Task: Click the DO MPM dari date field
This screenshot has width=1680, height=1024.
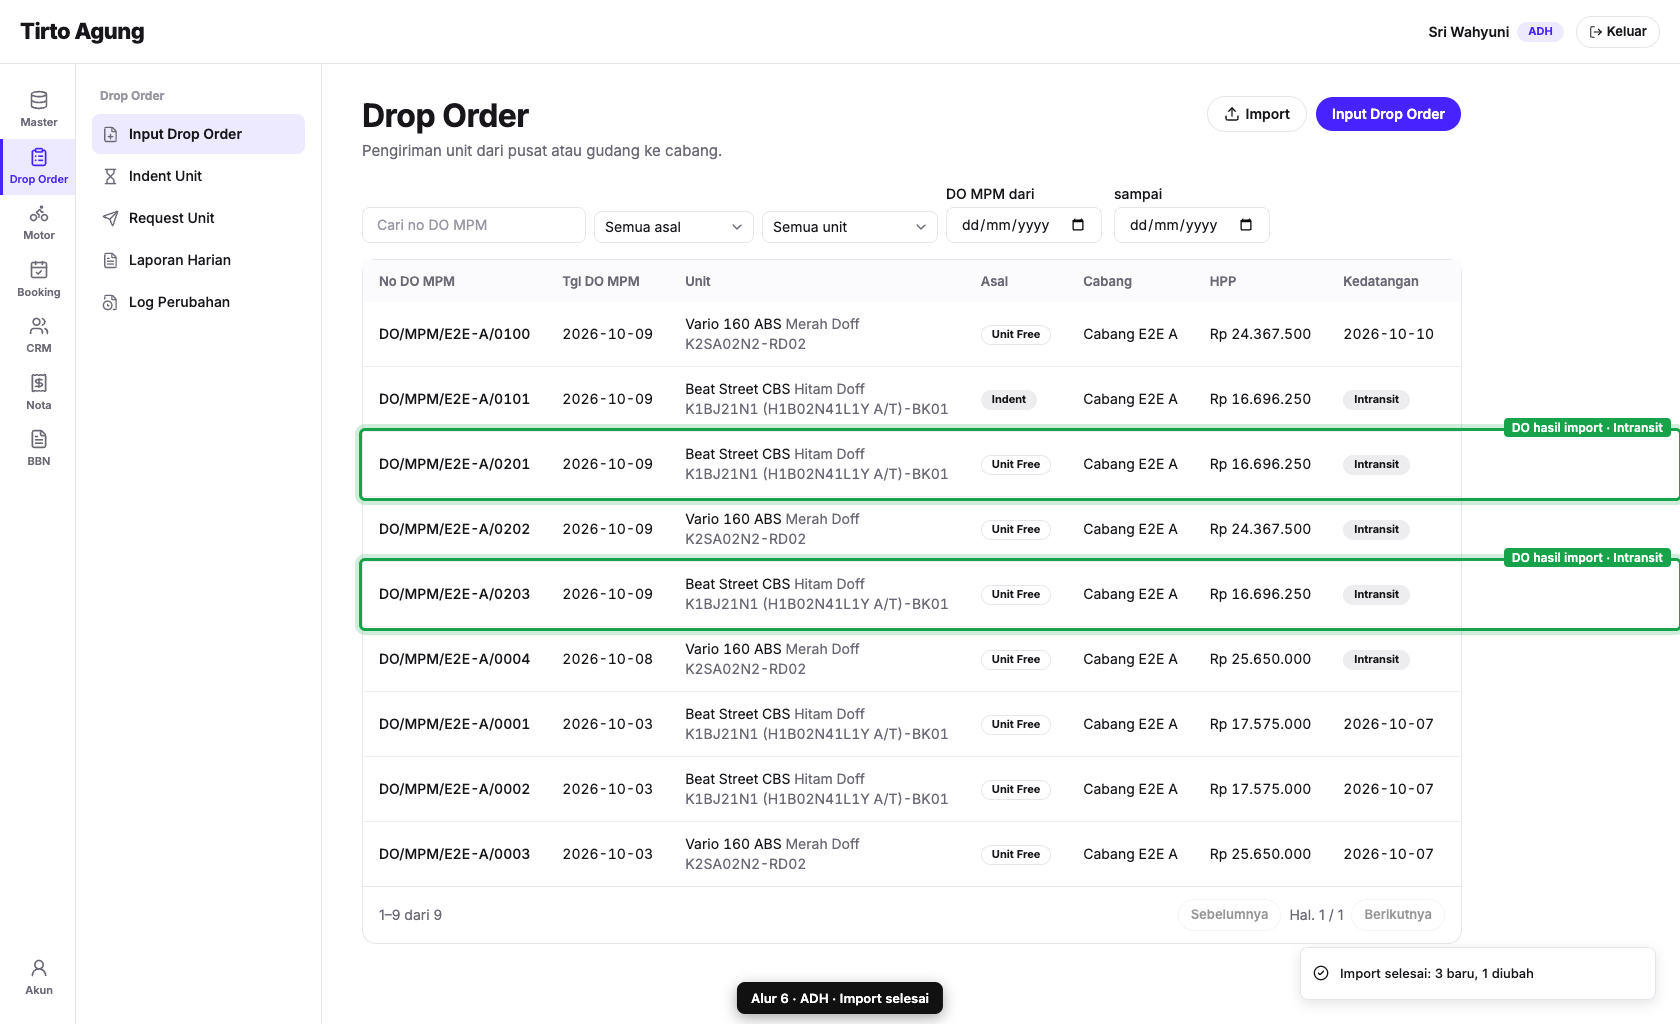Action: click(1024, 225)
